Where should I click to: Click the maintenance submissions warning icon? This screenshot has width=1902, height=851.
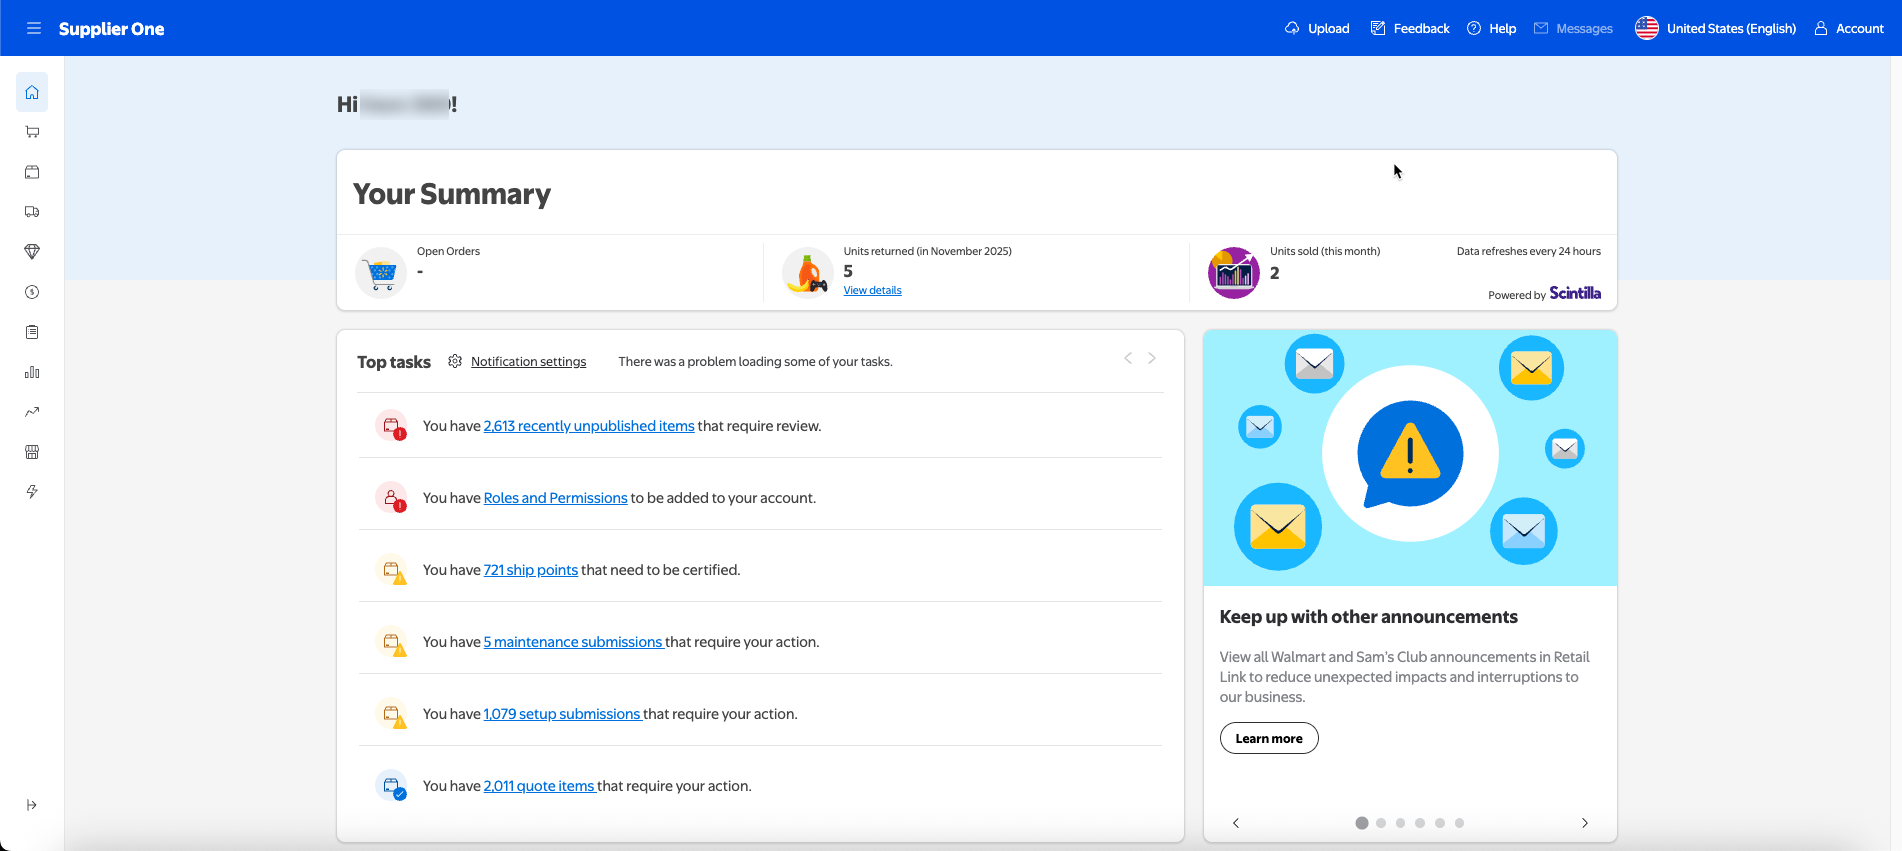coord(392,642)
